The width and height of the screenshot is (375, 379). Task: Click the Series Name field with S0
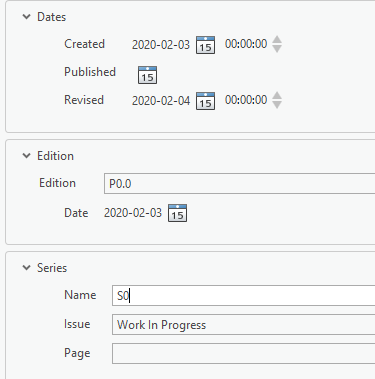point(243,295)
